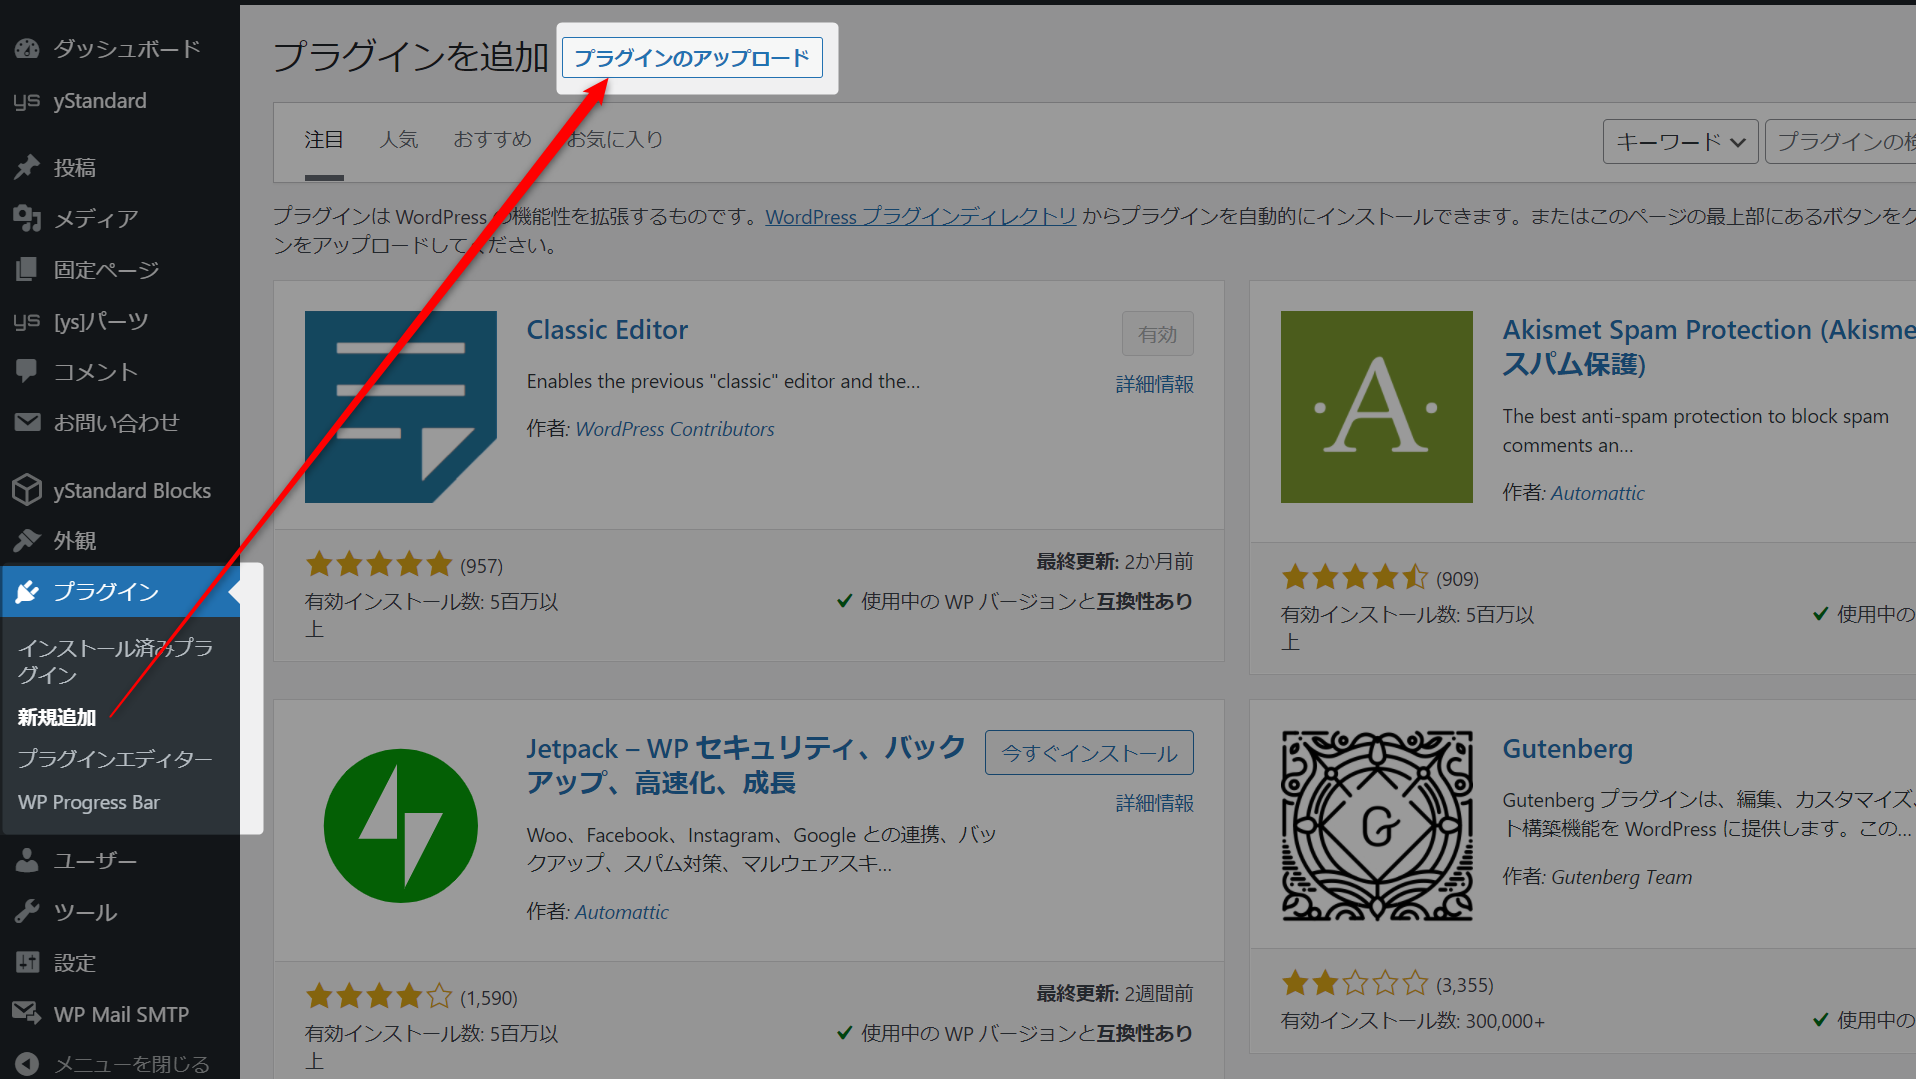Open WP Progress Bar submenu item
This screenshot has width=1916, height=1079.
[89, 802]
